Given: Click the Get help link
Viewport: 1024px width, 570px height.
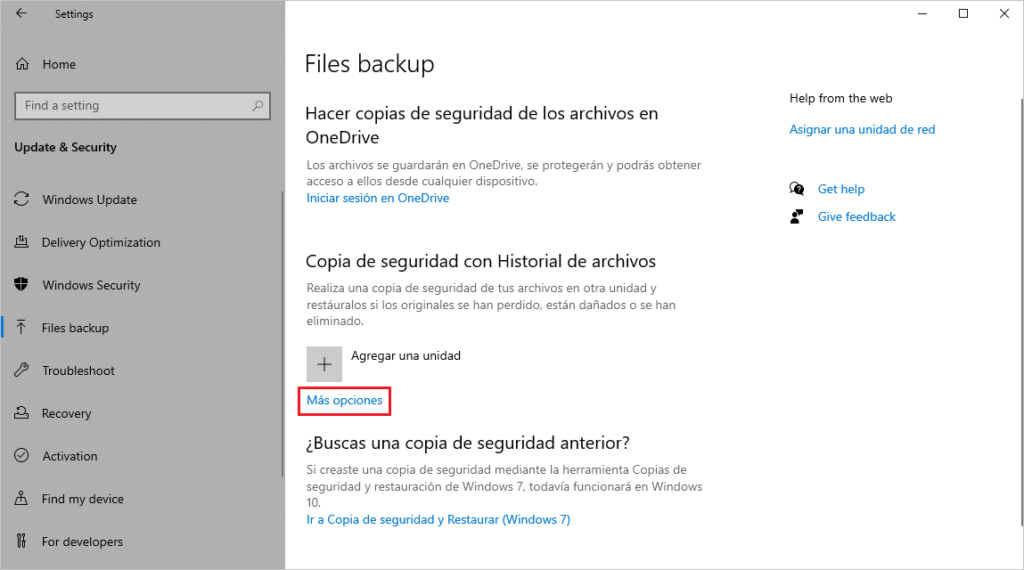Looking at the screenshot, I should coord(841,189).
